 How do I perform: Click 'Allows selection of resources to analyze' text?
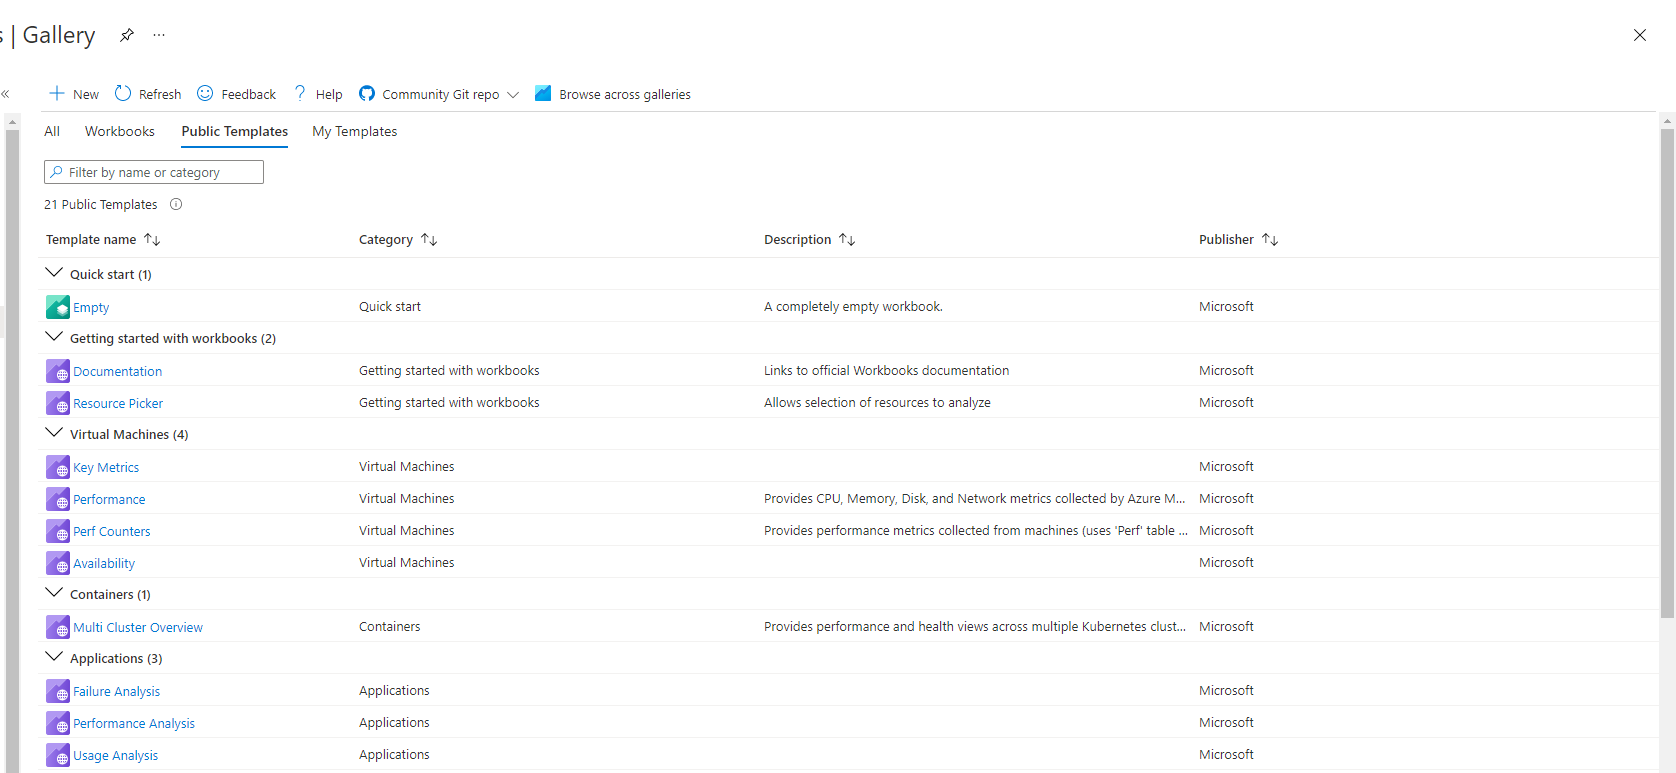pyautogui.click(x=877, y=403)
